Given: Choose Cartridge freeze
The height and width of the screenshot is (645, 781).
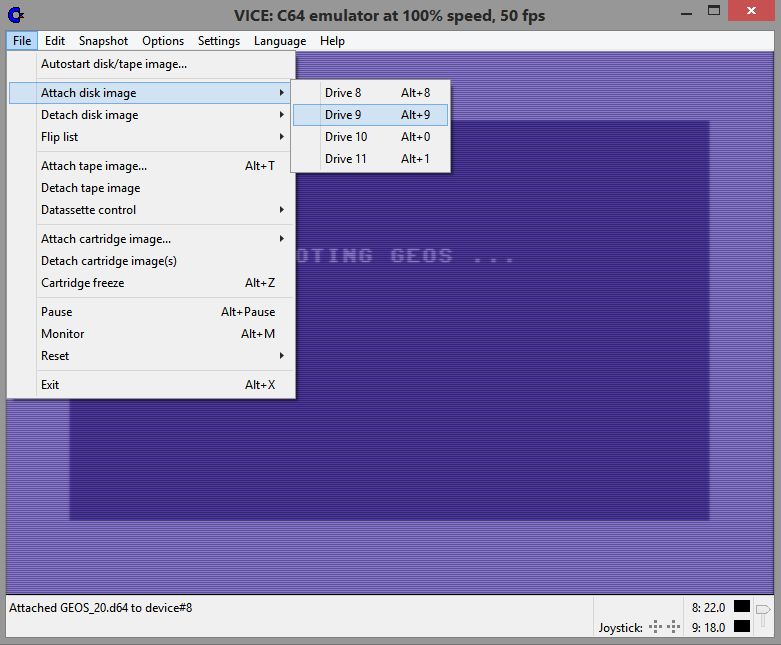Looking at the screenshot, I should point(152,282).
